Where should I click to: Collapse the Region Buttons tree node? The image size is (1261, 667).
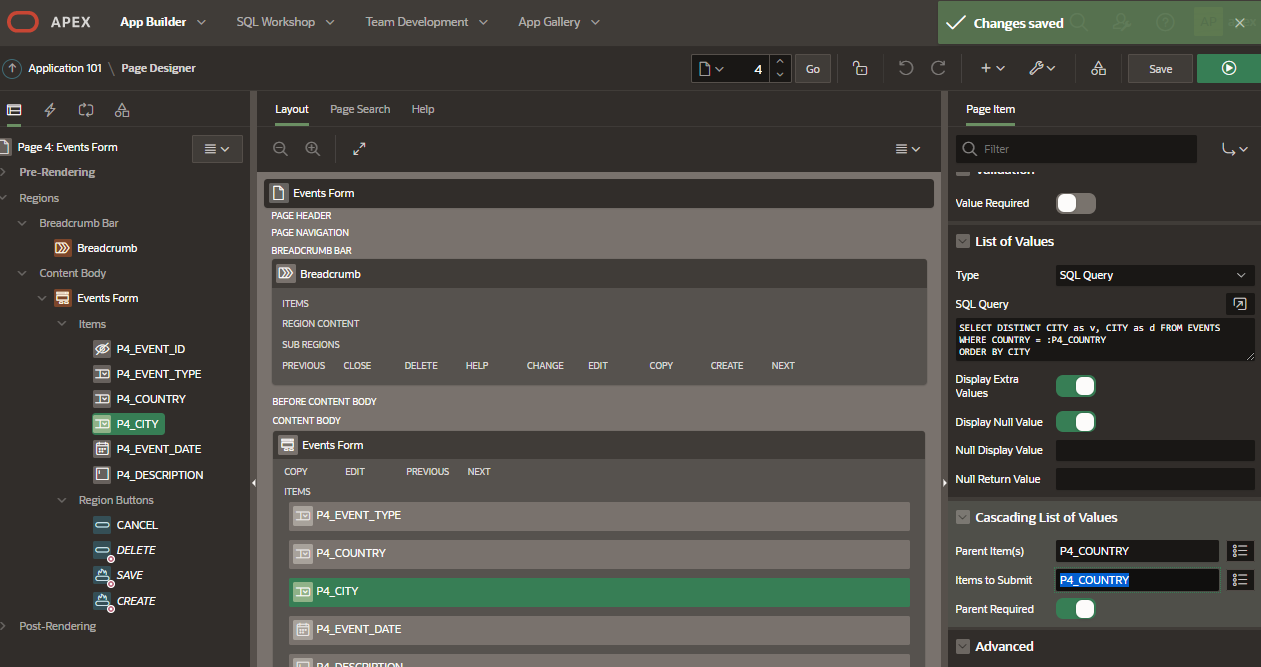click(x=62, y=500)
